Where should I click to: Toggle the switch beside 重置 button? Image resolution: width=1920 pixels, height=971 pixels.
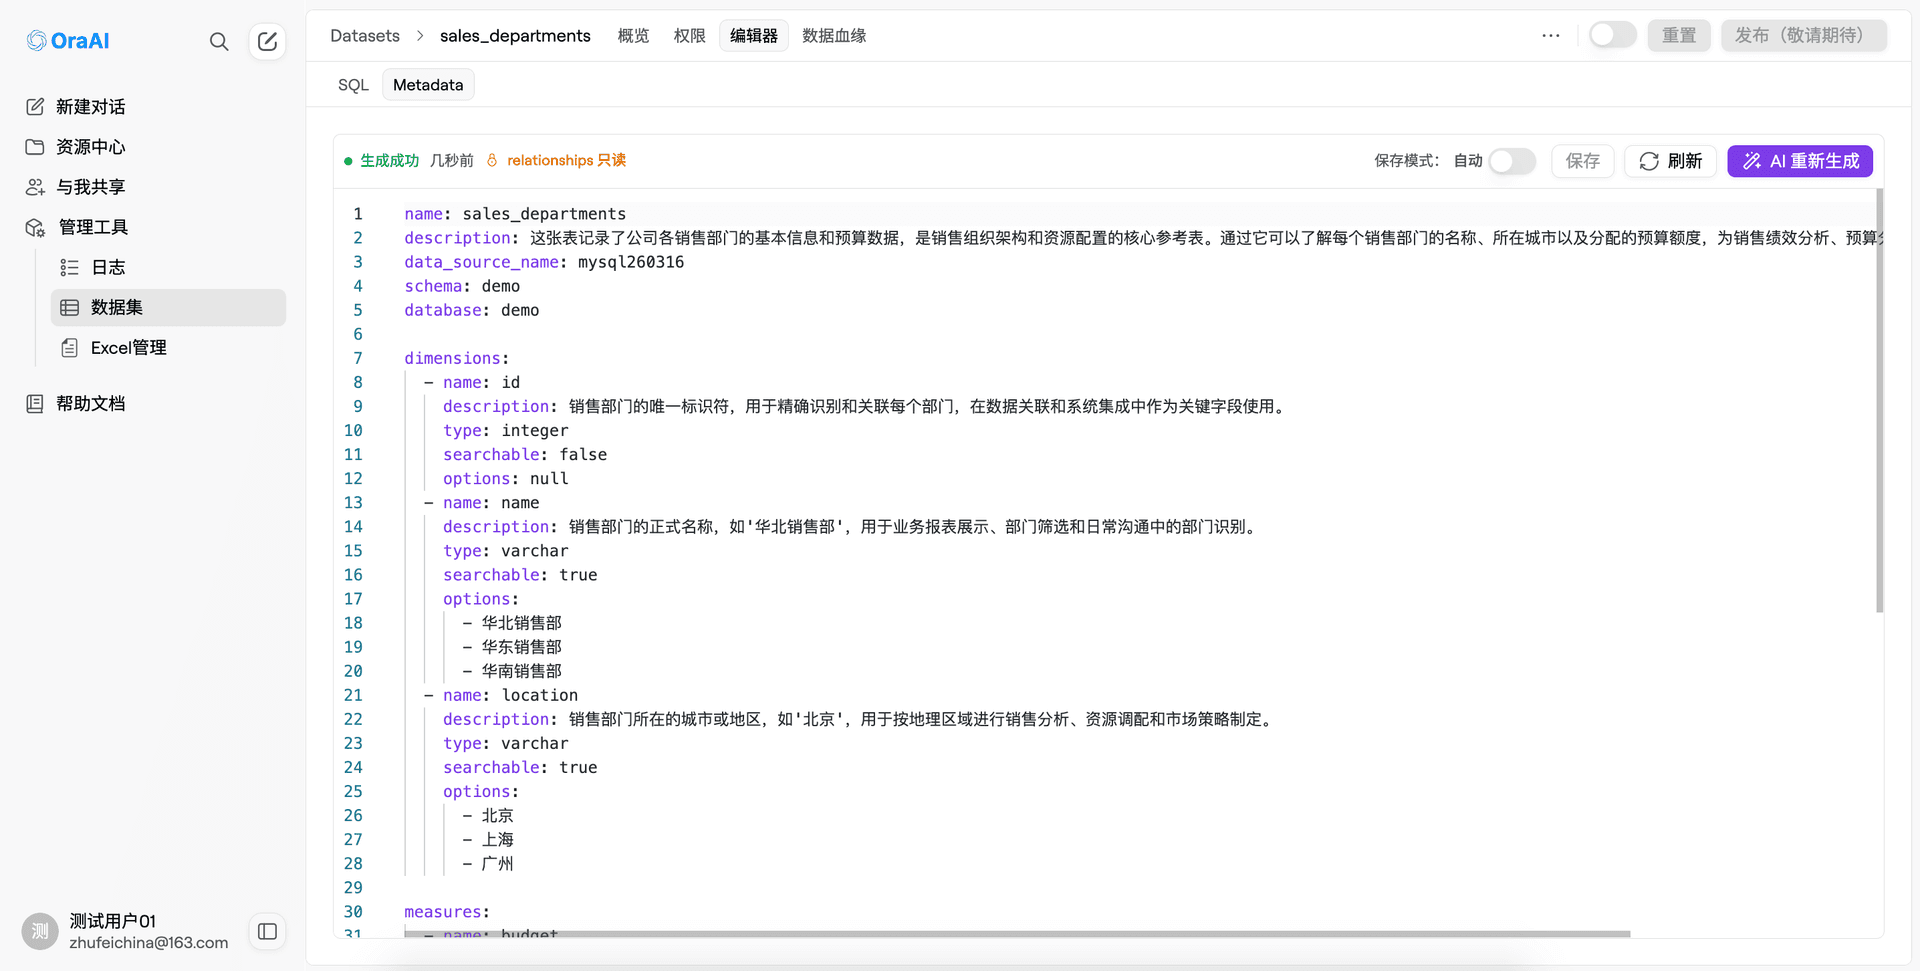tap(1612, 35)
